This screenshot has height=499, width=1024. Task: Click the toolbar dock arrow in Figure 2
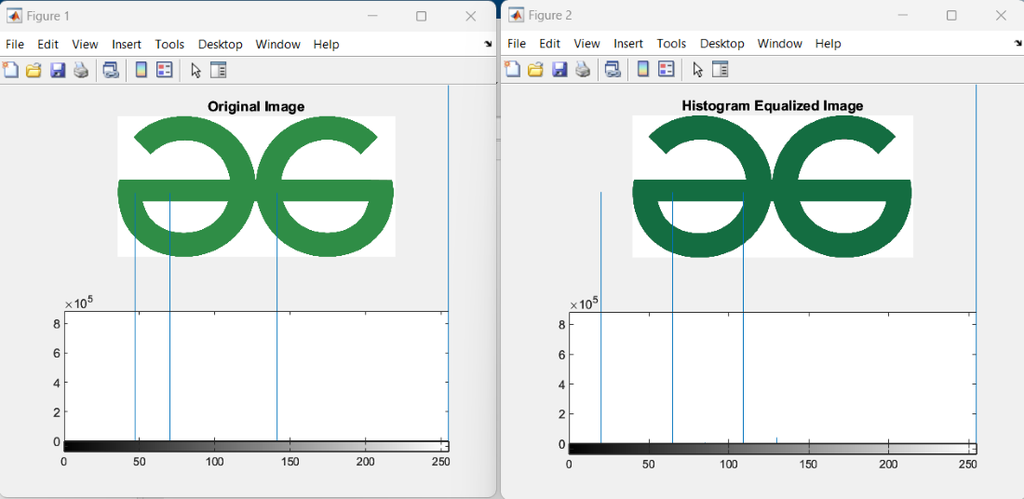(x=1019, y=43)
